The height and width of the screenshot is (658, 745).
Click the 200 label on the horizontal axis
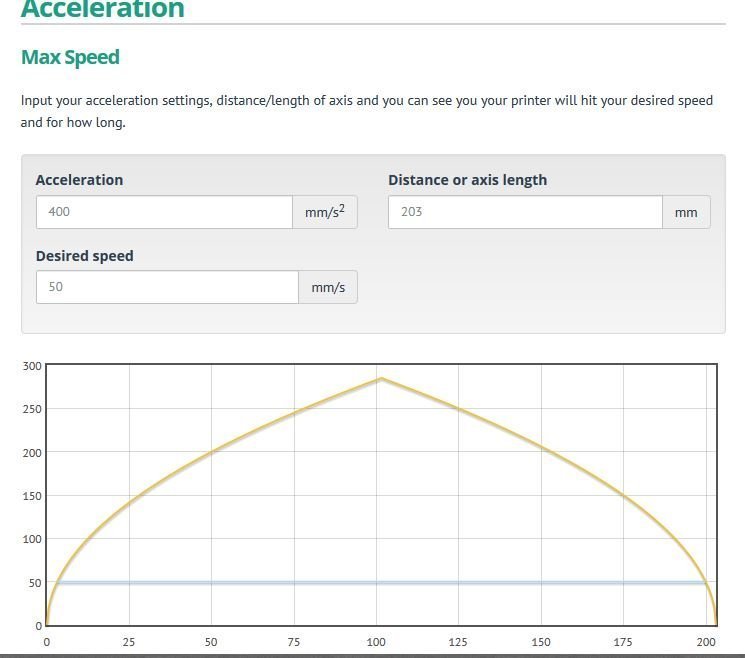pyautogui.click(x=706, y=642)
